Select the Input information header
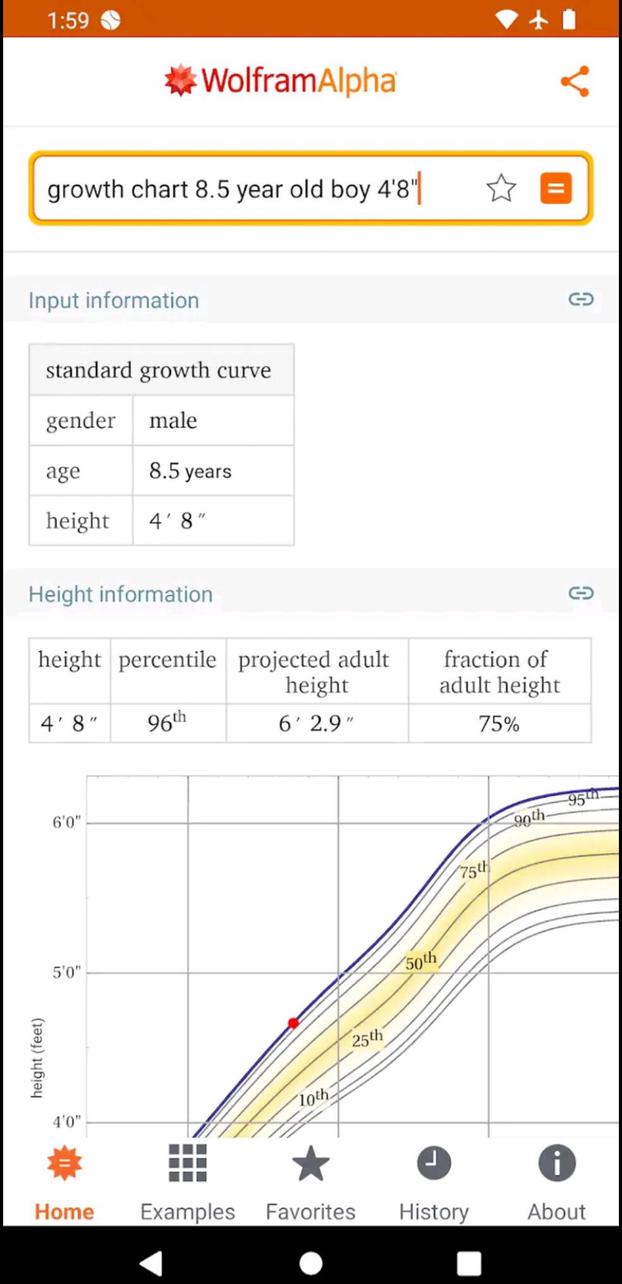This screenshot has height=1284, width=622. click(x=113, y=300)
